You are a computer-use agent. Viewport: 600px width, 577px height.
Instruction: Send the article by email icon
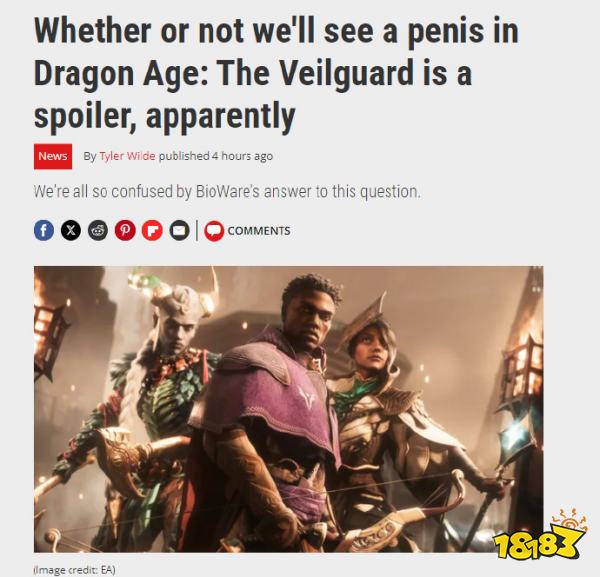[x=179, y=230]
